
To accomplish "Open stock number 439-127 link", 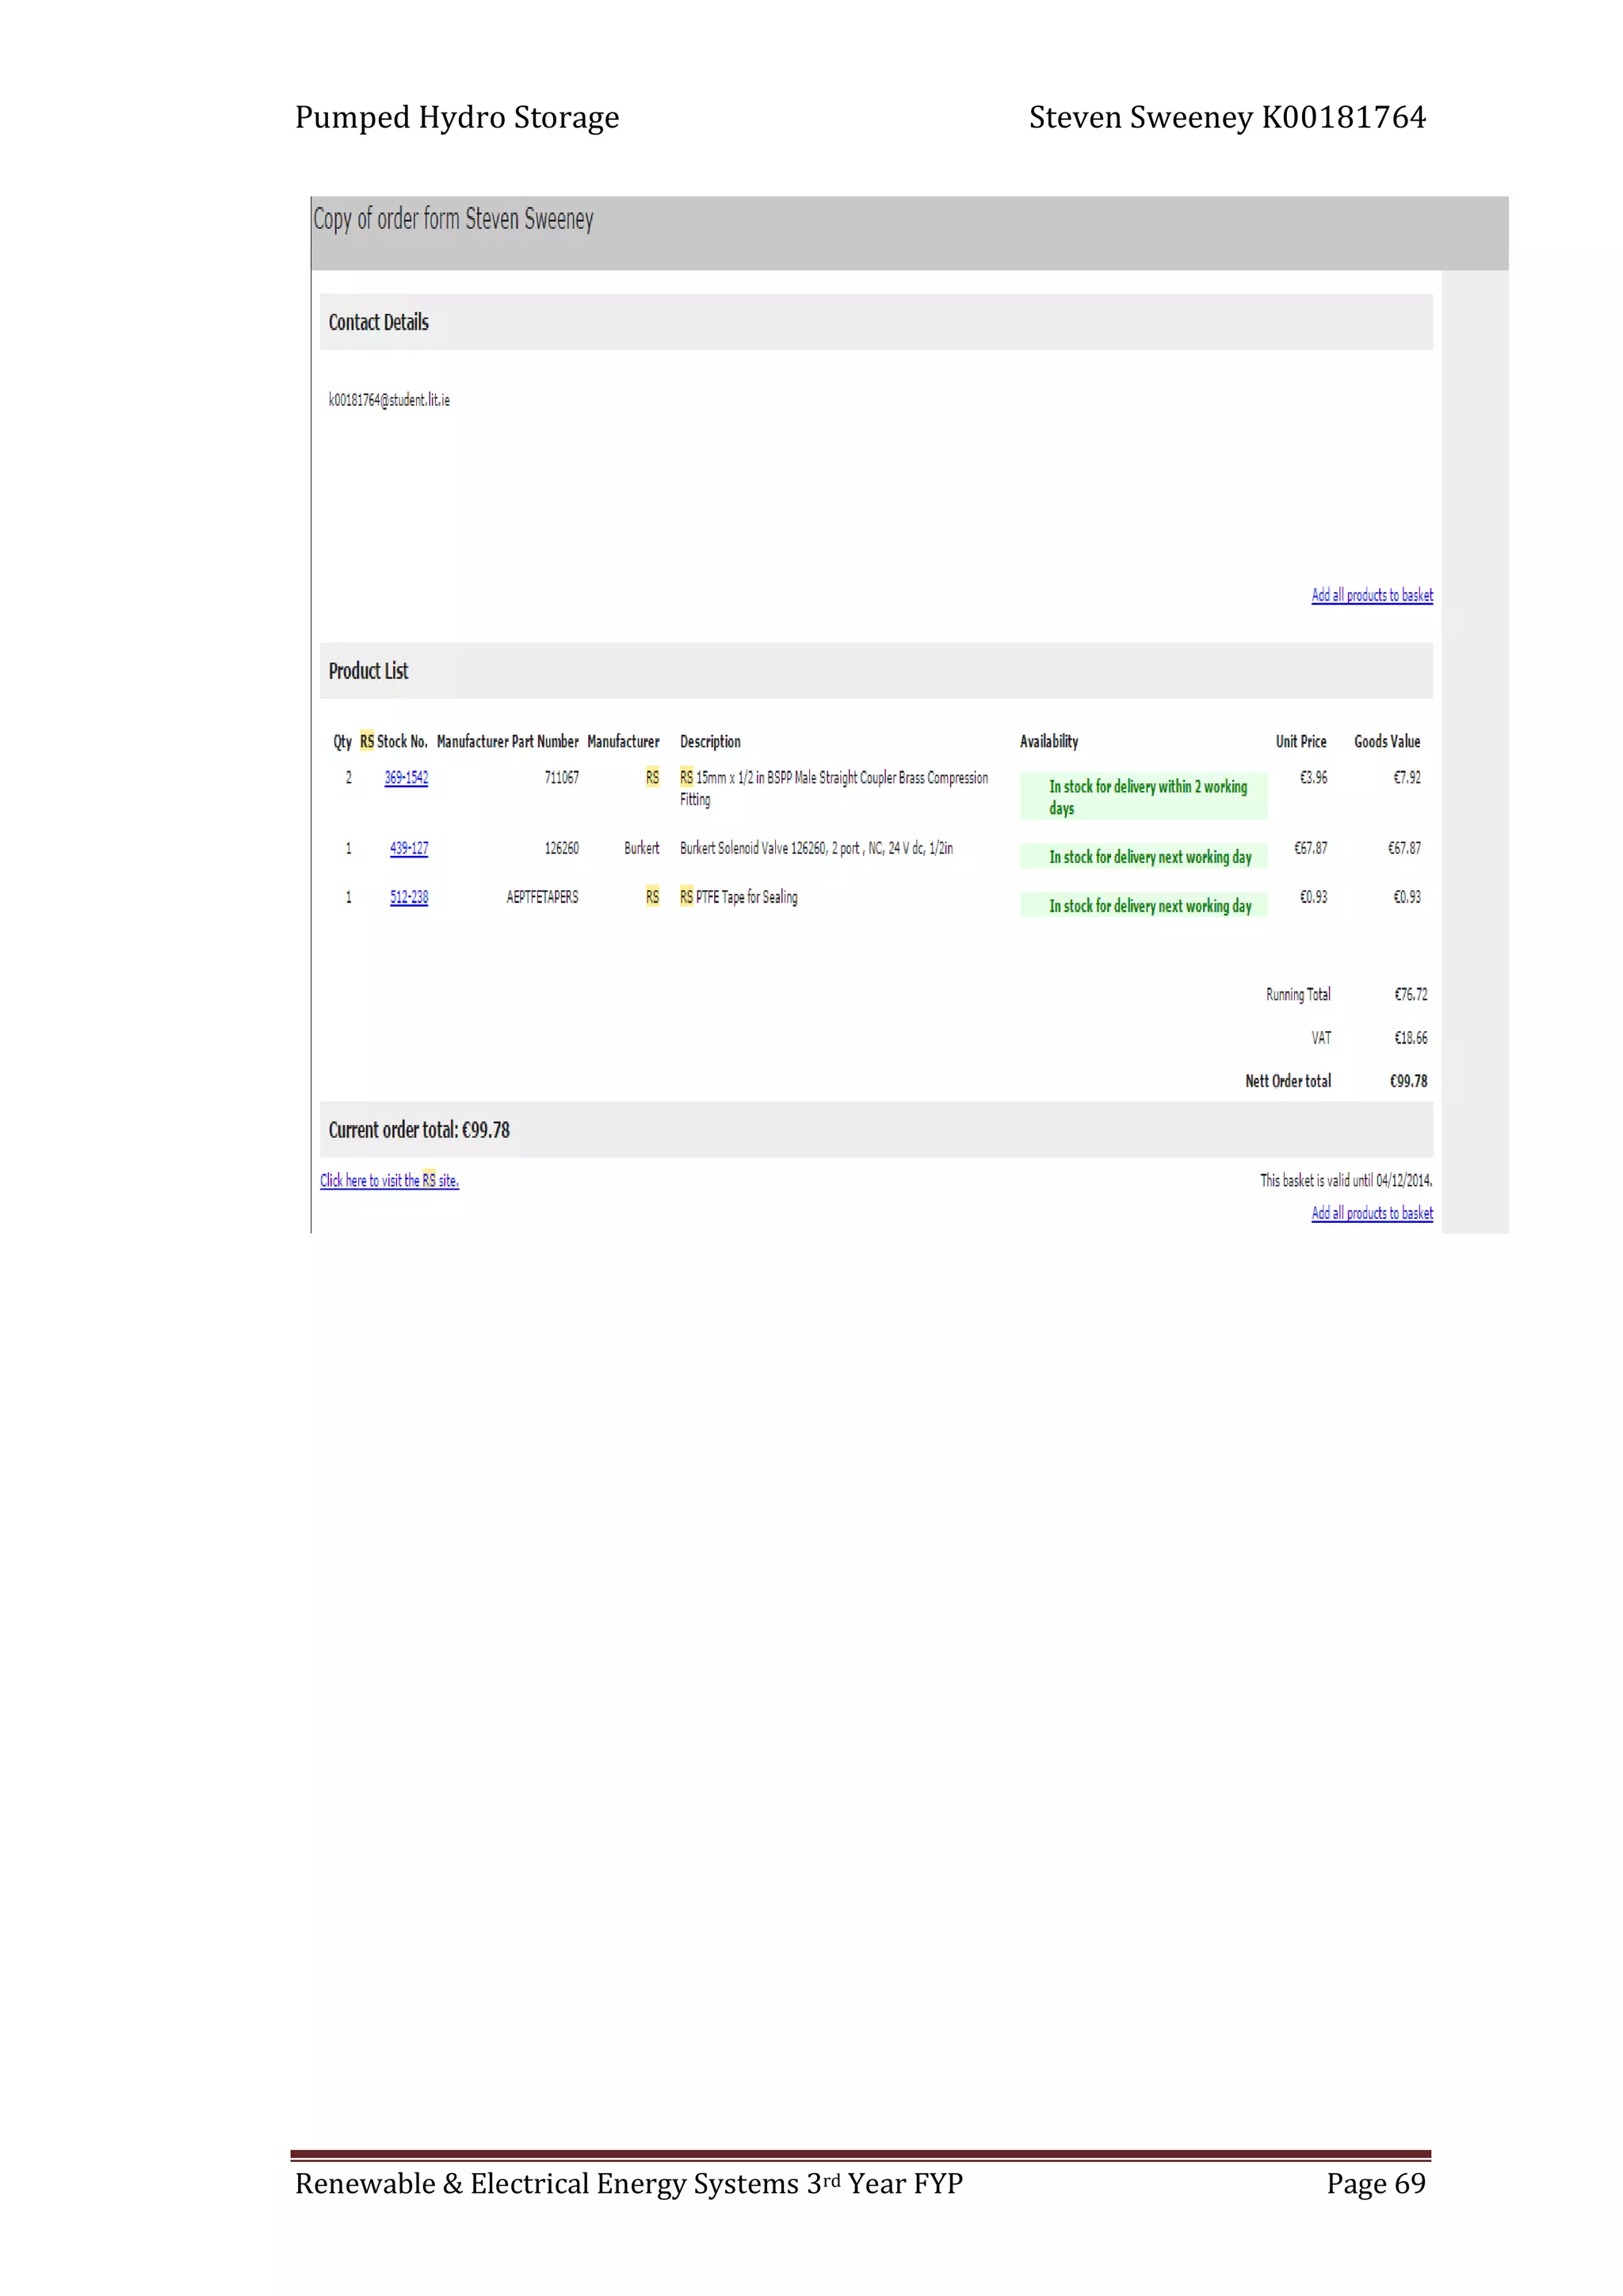I will (408, 848).
